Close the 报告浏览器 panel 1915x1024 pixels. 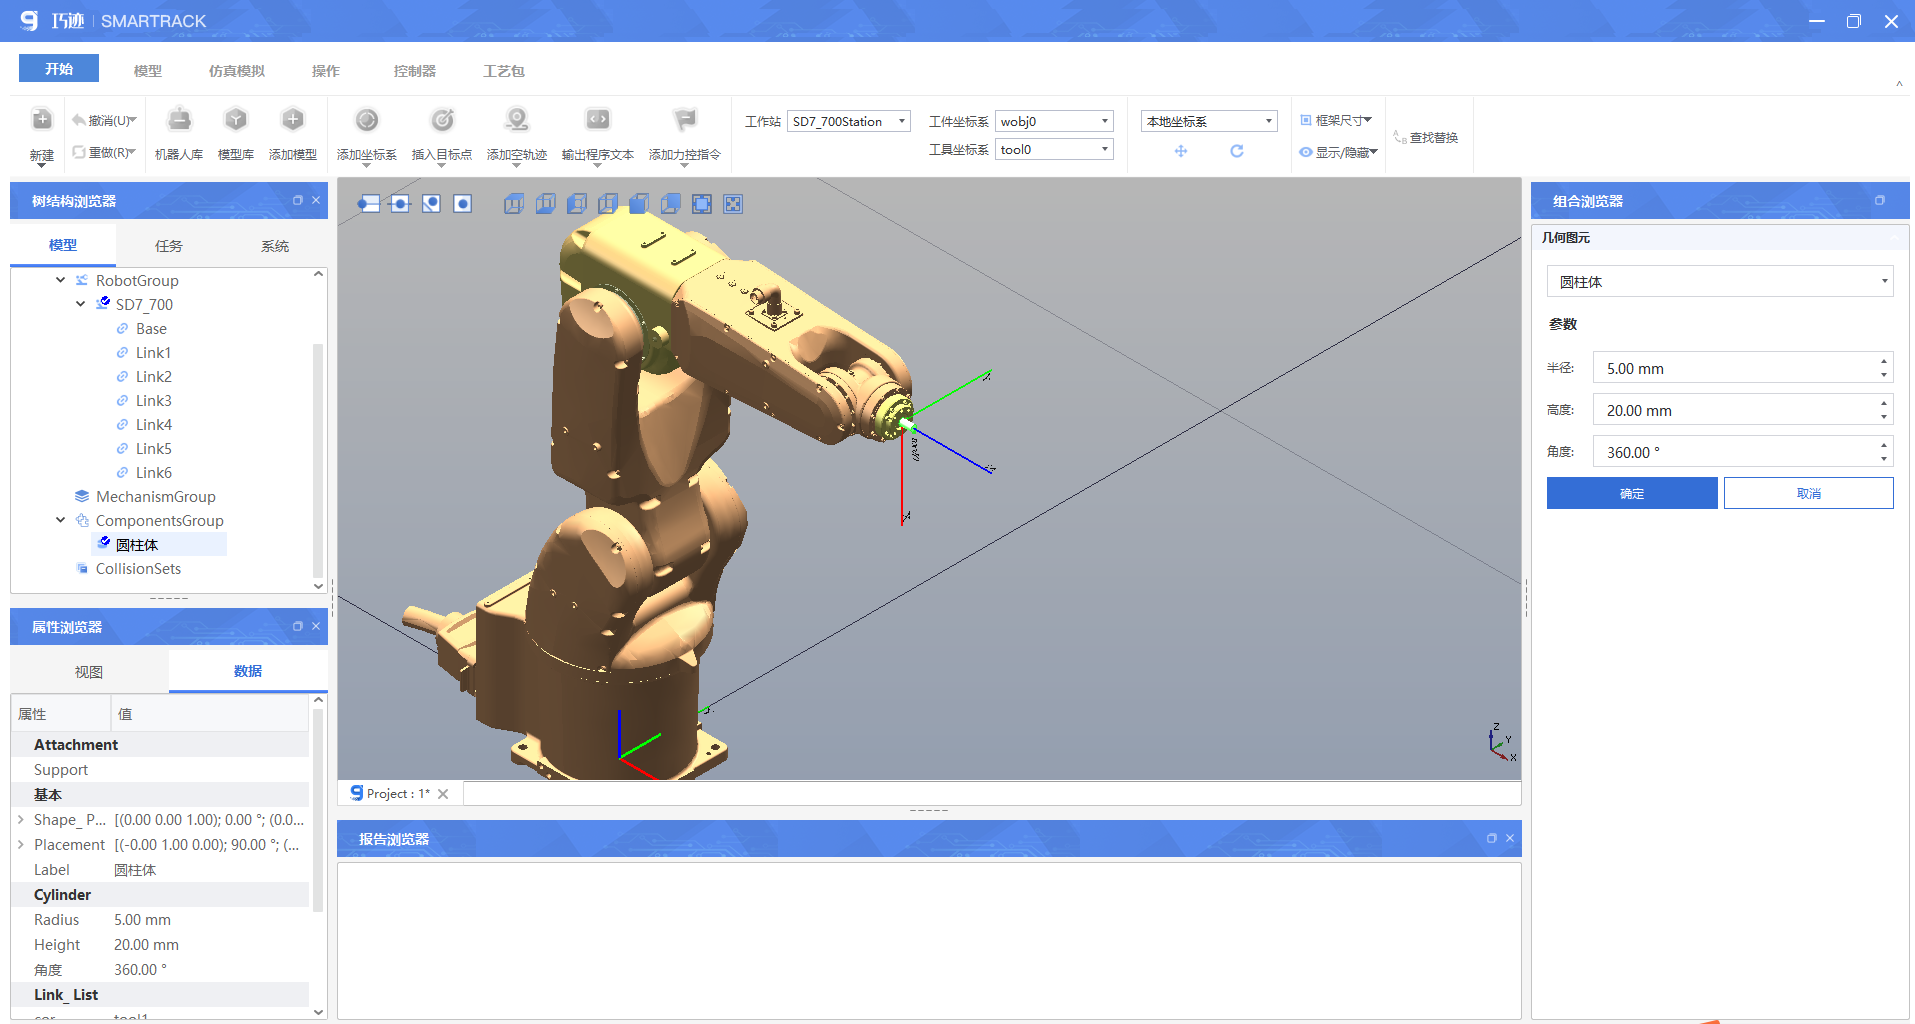tap(1510, 838)
